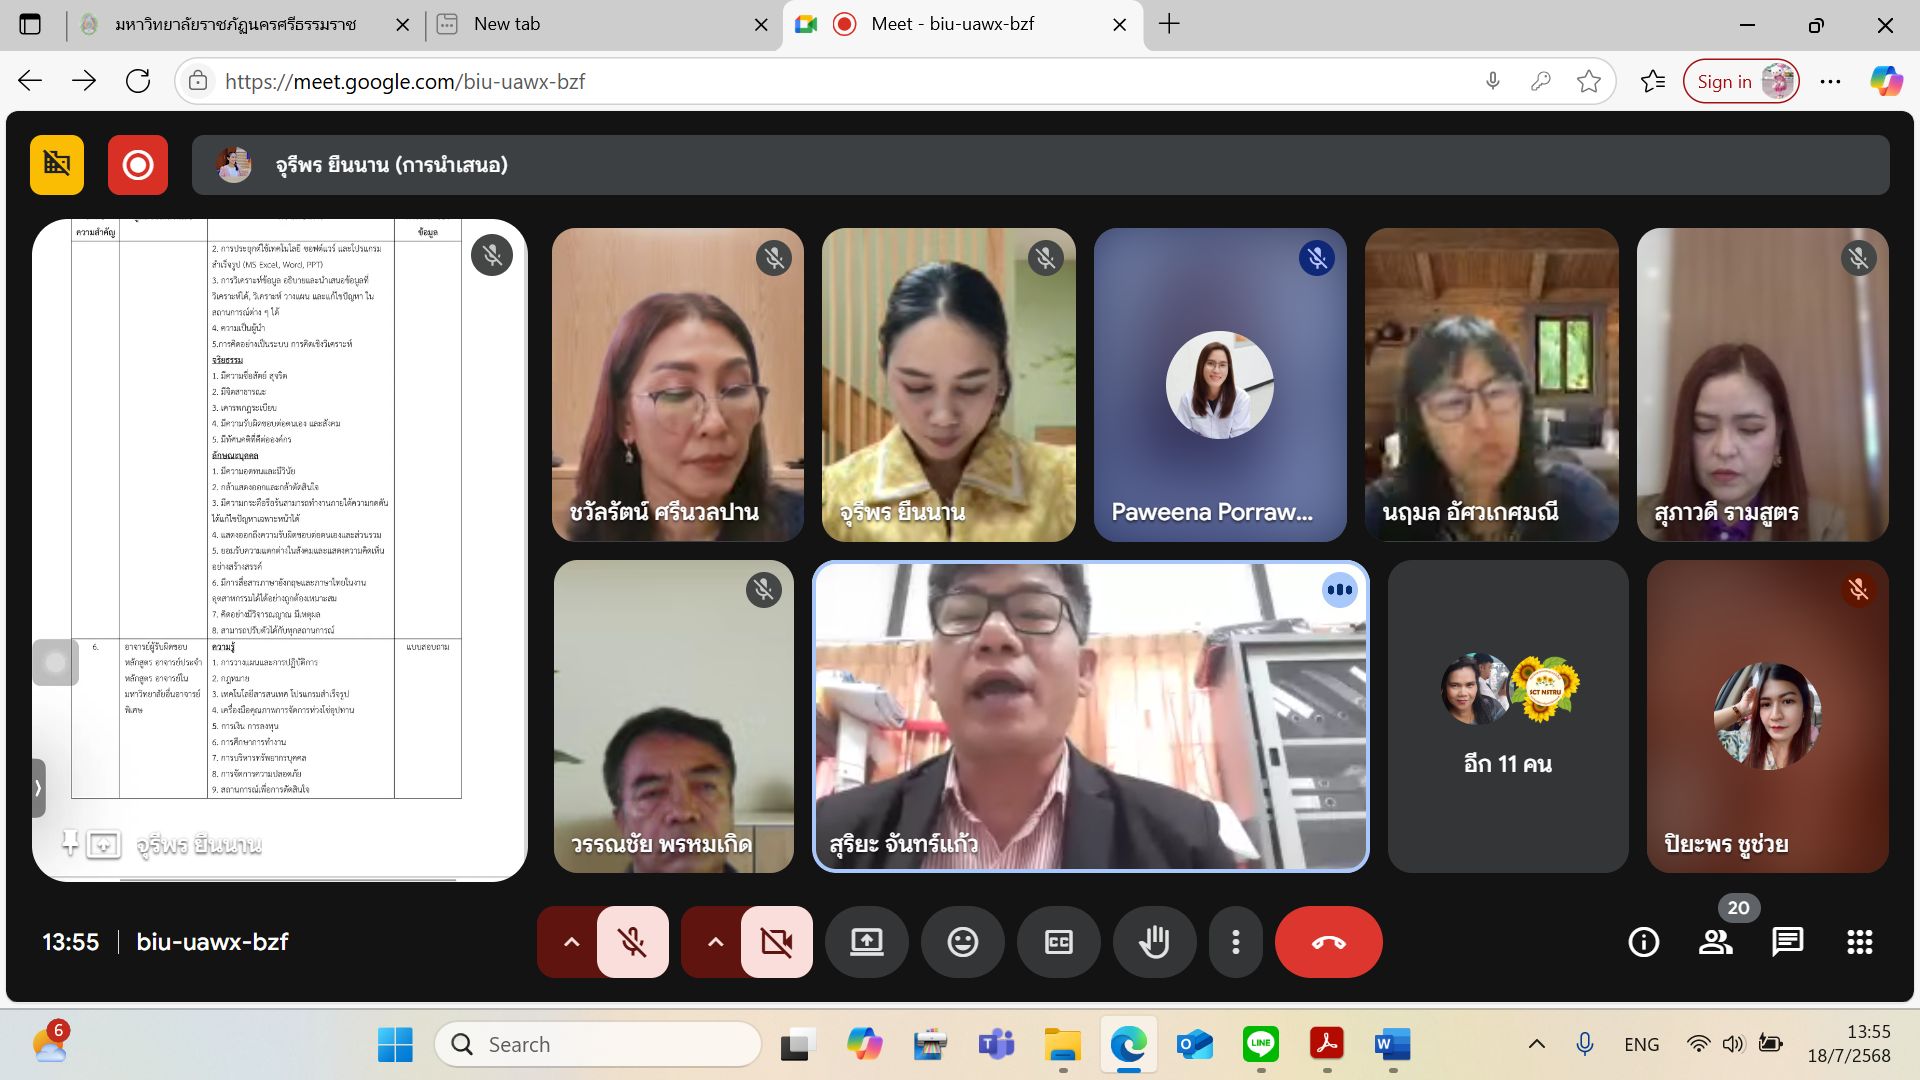Viewport: 1920px width, 1080px height.
Task: Open the อีก 11 คน participants tile
Action: click(1507, 716)
